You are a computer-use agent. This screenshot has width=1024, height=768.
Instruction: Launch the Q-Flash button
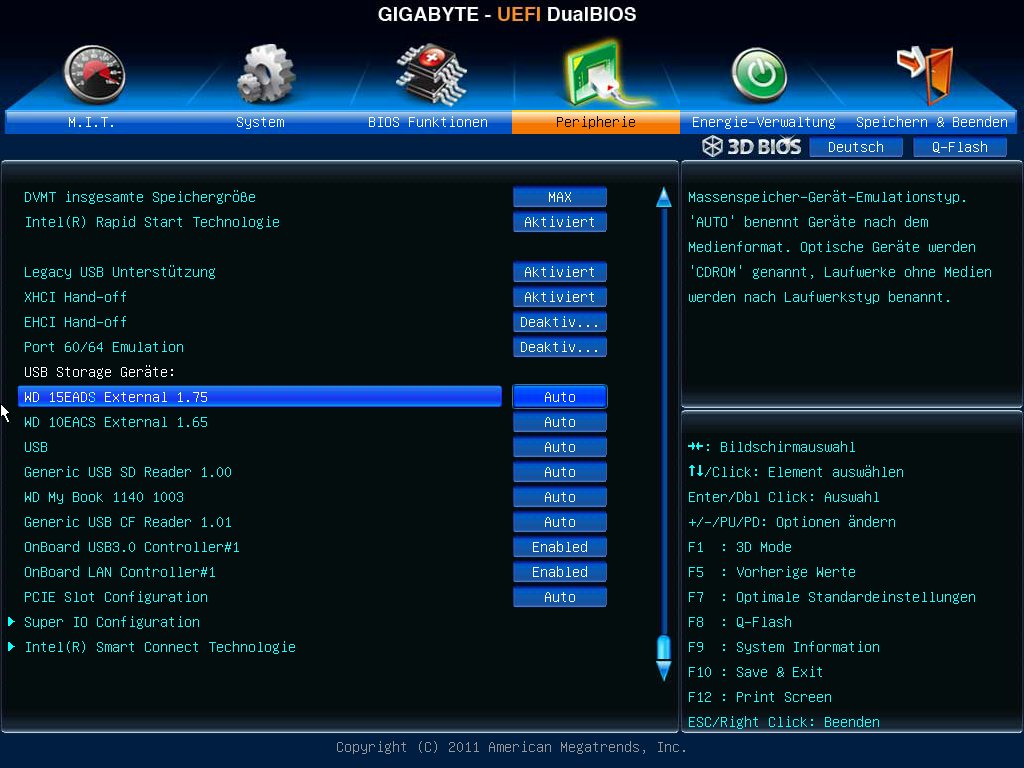[959, 147]
